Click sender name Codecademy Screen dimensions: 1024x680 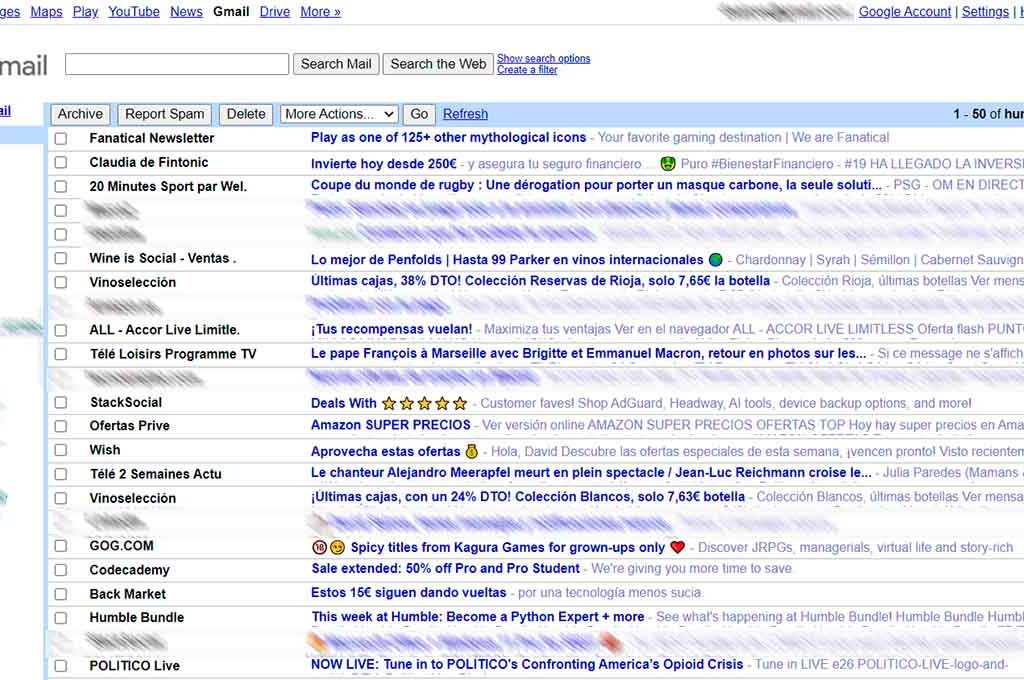click(x=129, y=570)
